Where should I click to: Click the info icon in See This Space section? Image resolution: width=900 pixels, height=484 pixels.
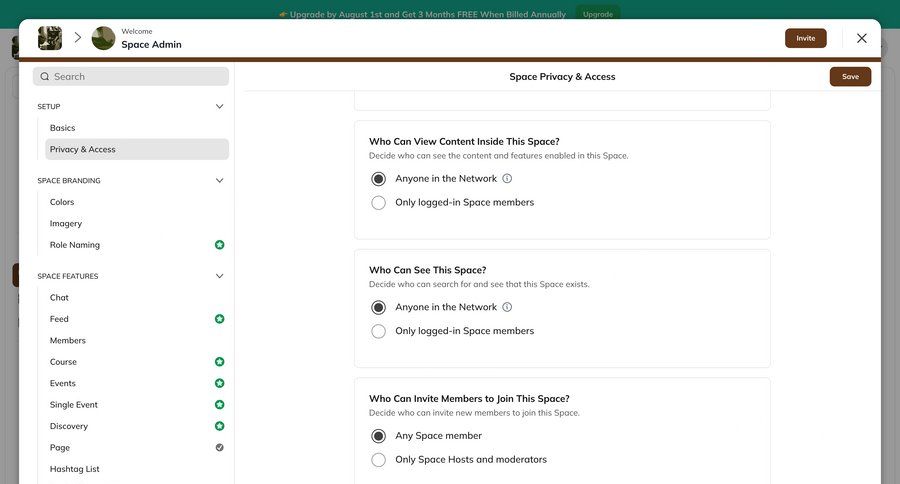coord(507,308)
